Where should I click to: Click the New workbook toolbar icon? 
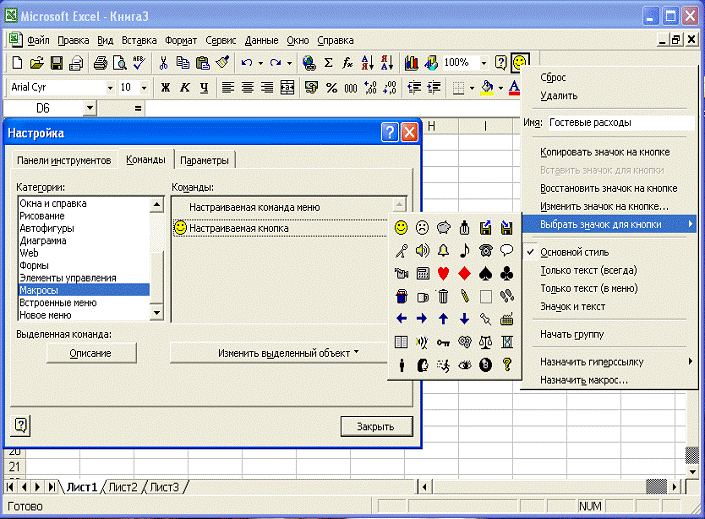17,63
